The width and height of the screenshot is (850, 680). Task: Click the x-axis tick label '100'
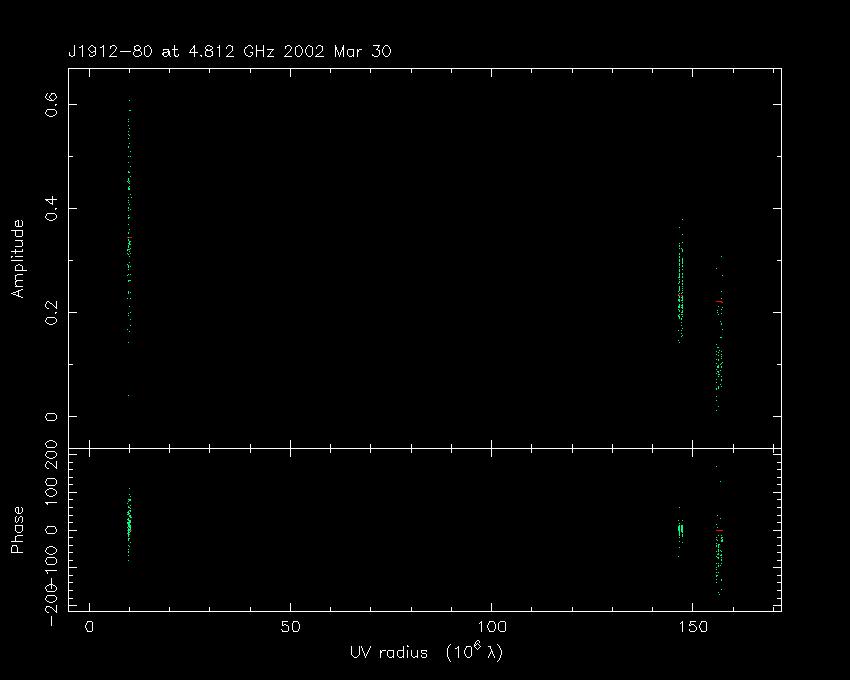coord(492,627)
